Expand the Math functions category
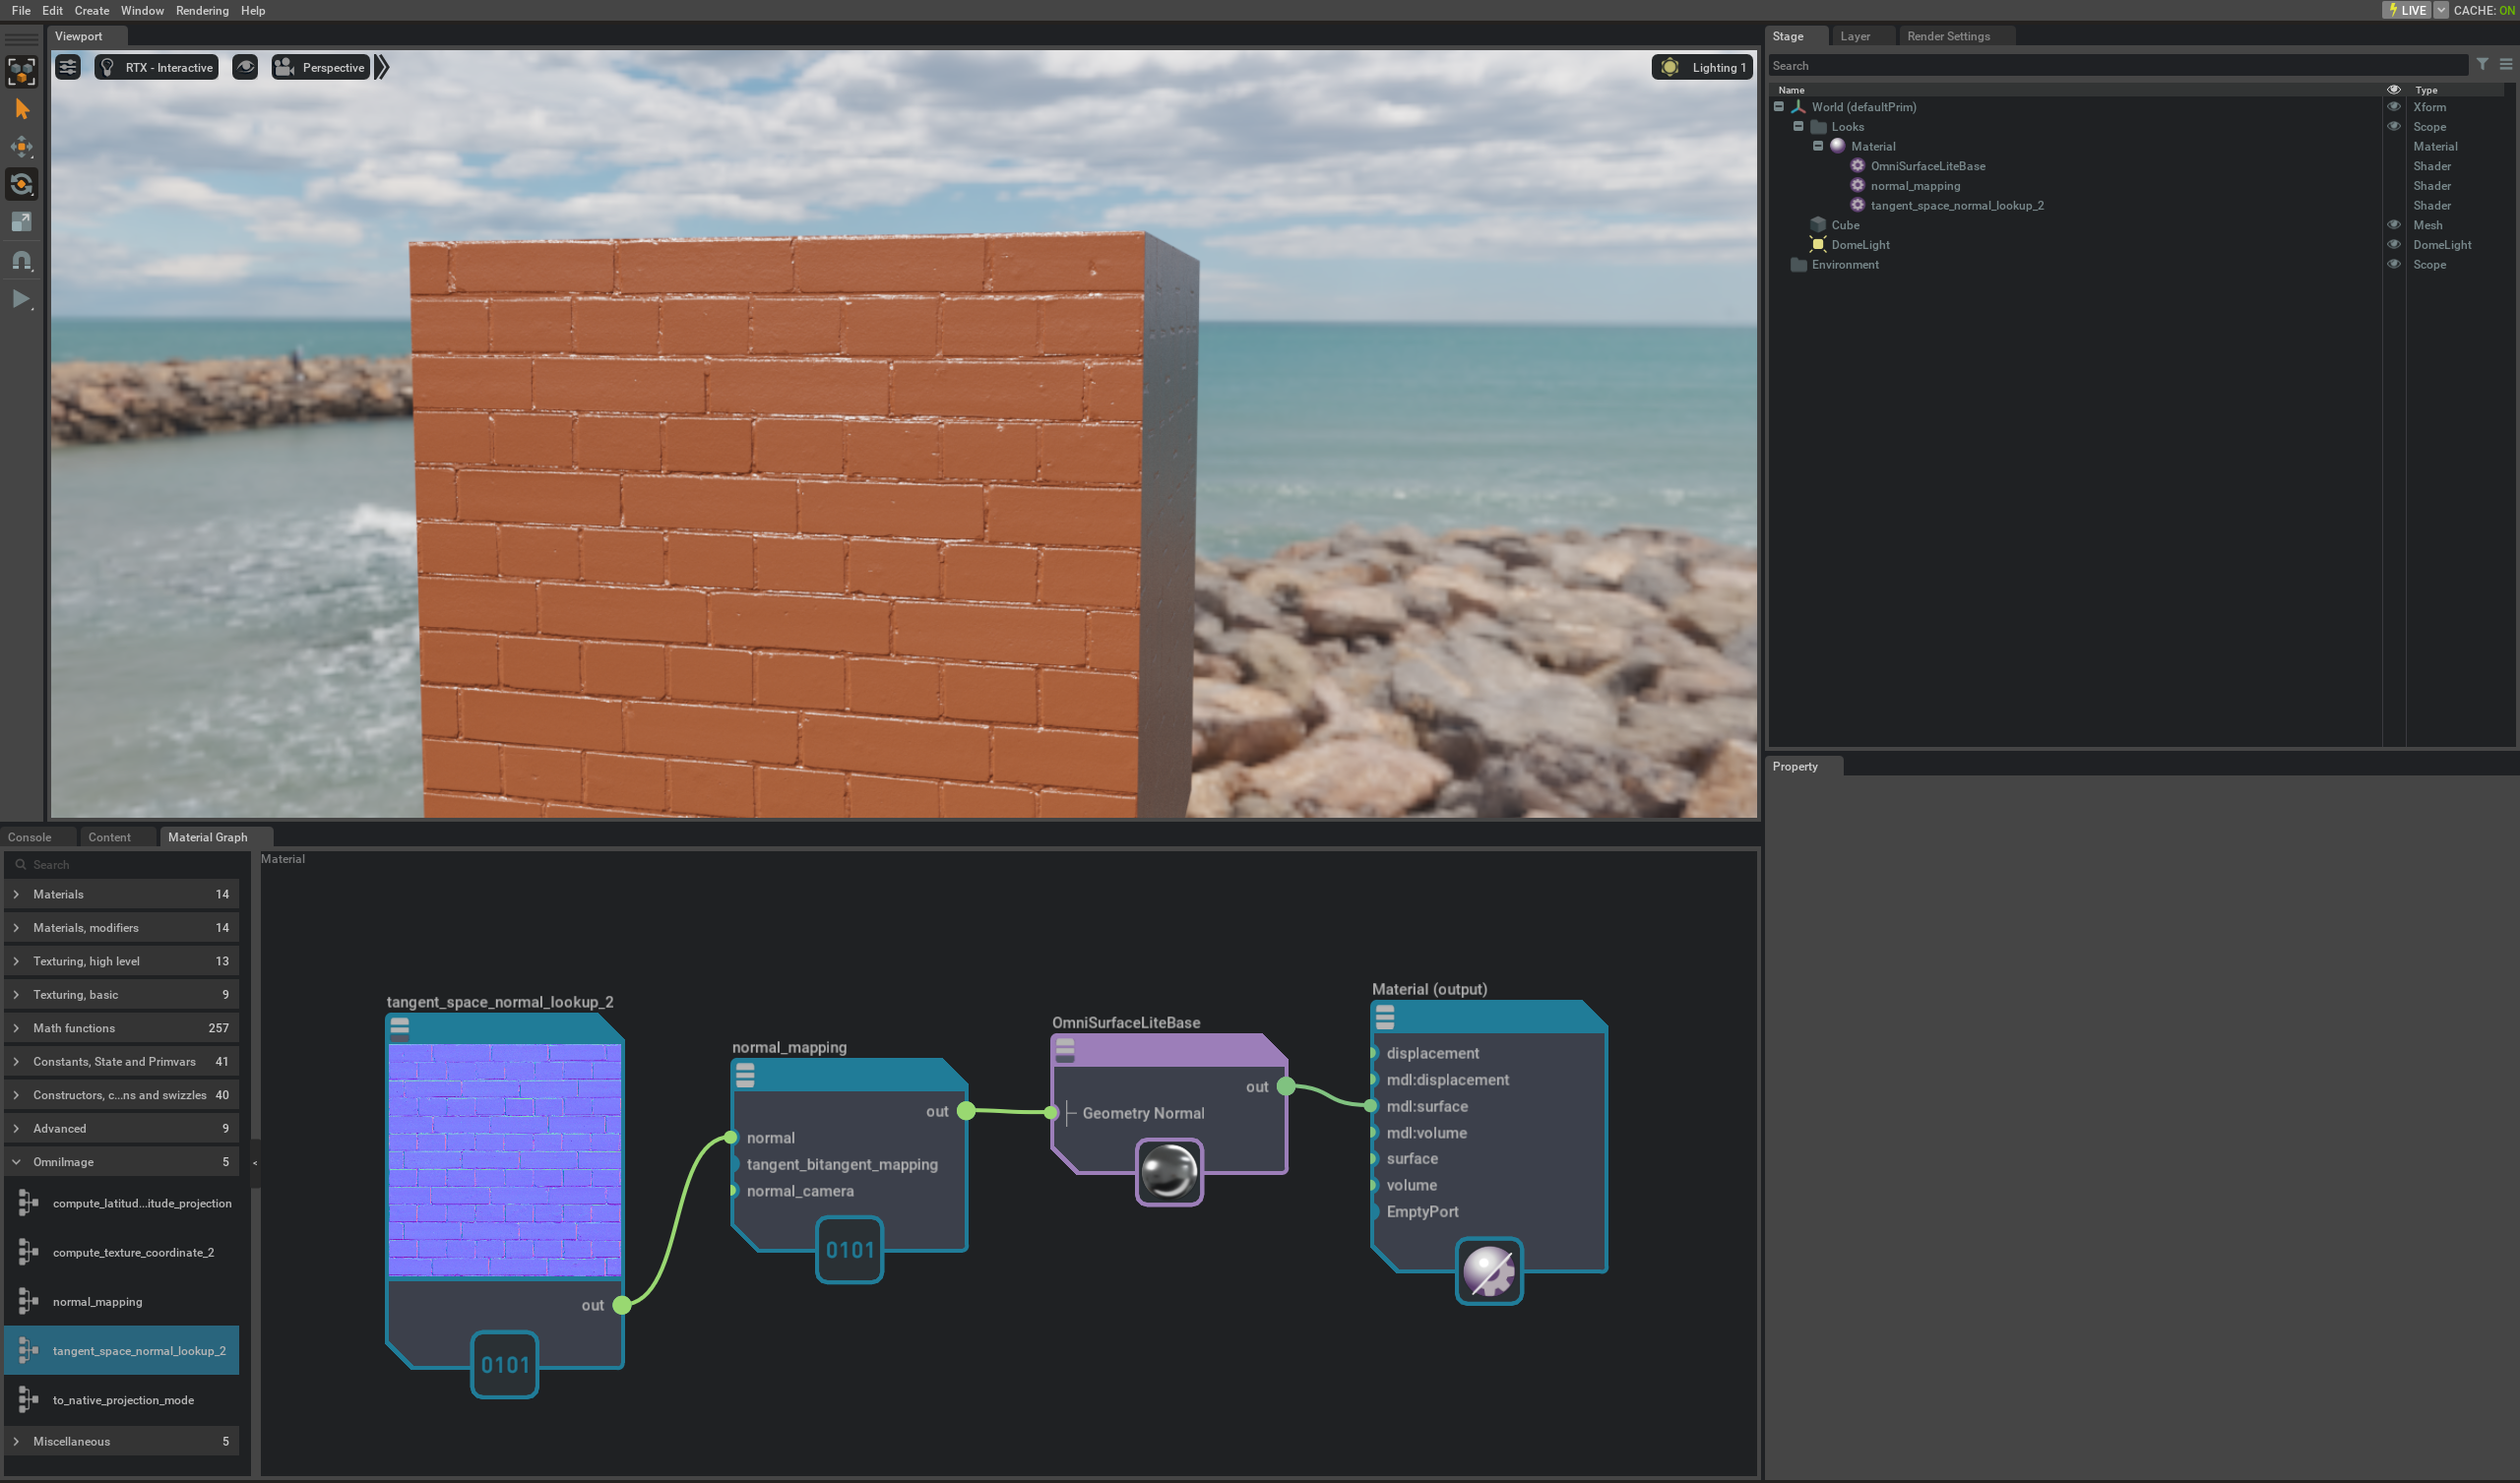This screenshot has width=2520, height=1483. (x=17, y=1028)
